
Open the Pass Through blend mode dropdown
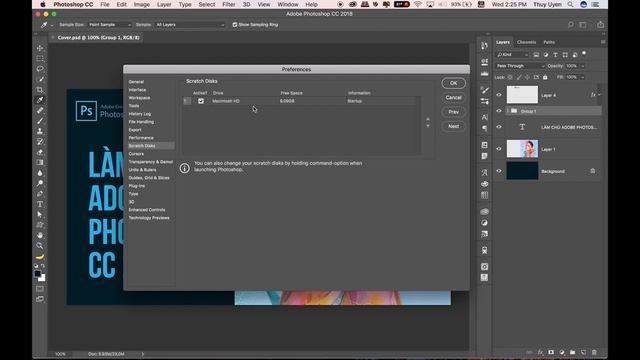pos(520,66)
